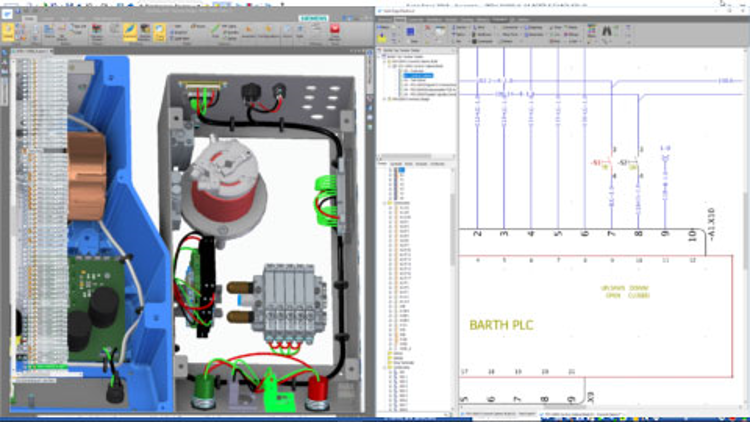Toggle the checkbox of the first lower-list item
The width and height of the screenshot is (750, 422).
390,170
